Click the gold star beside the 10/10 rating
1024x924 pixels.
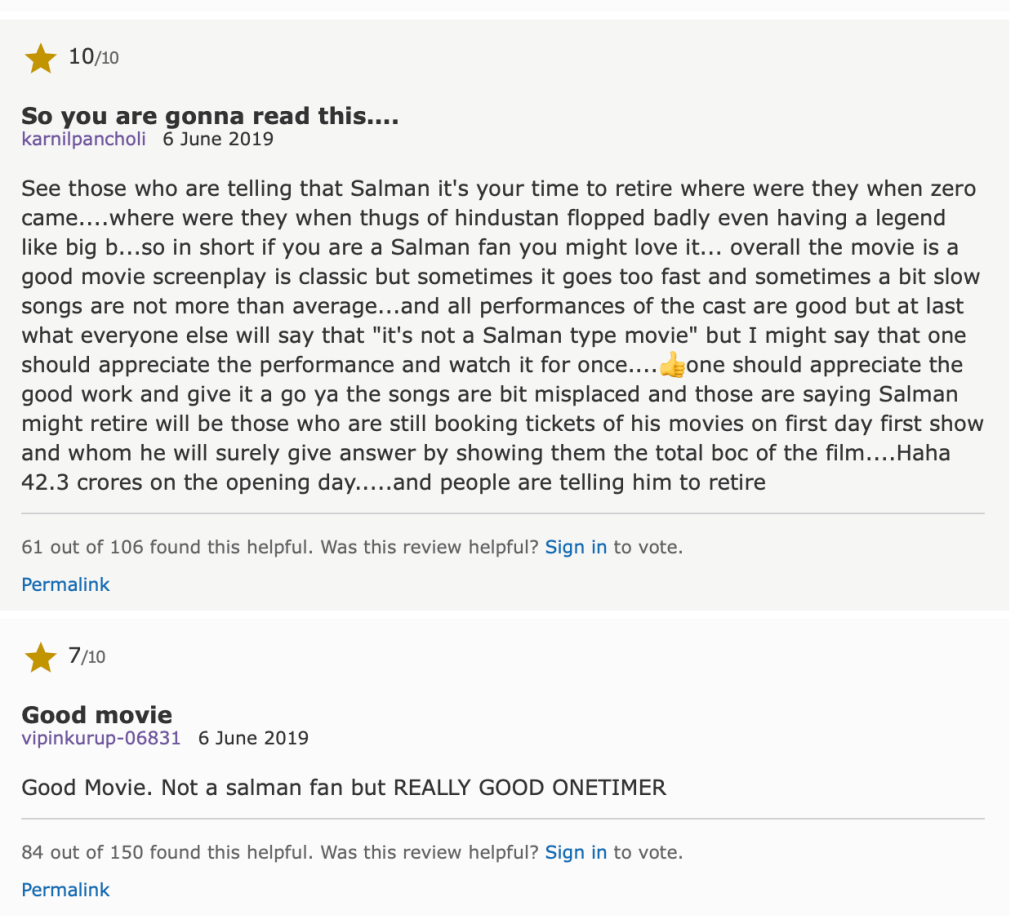coord(40,59)
